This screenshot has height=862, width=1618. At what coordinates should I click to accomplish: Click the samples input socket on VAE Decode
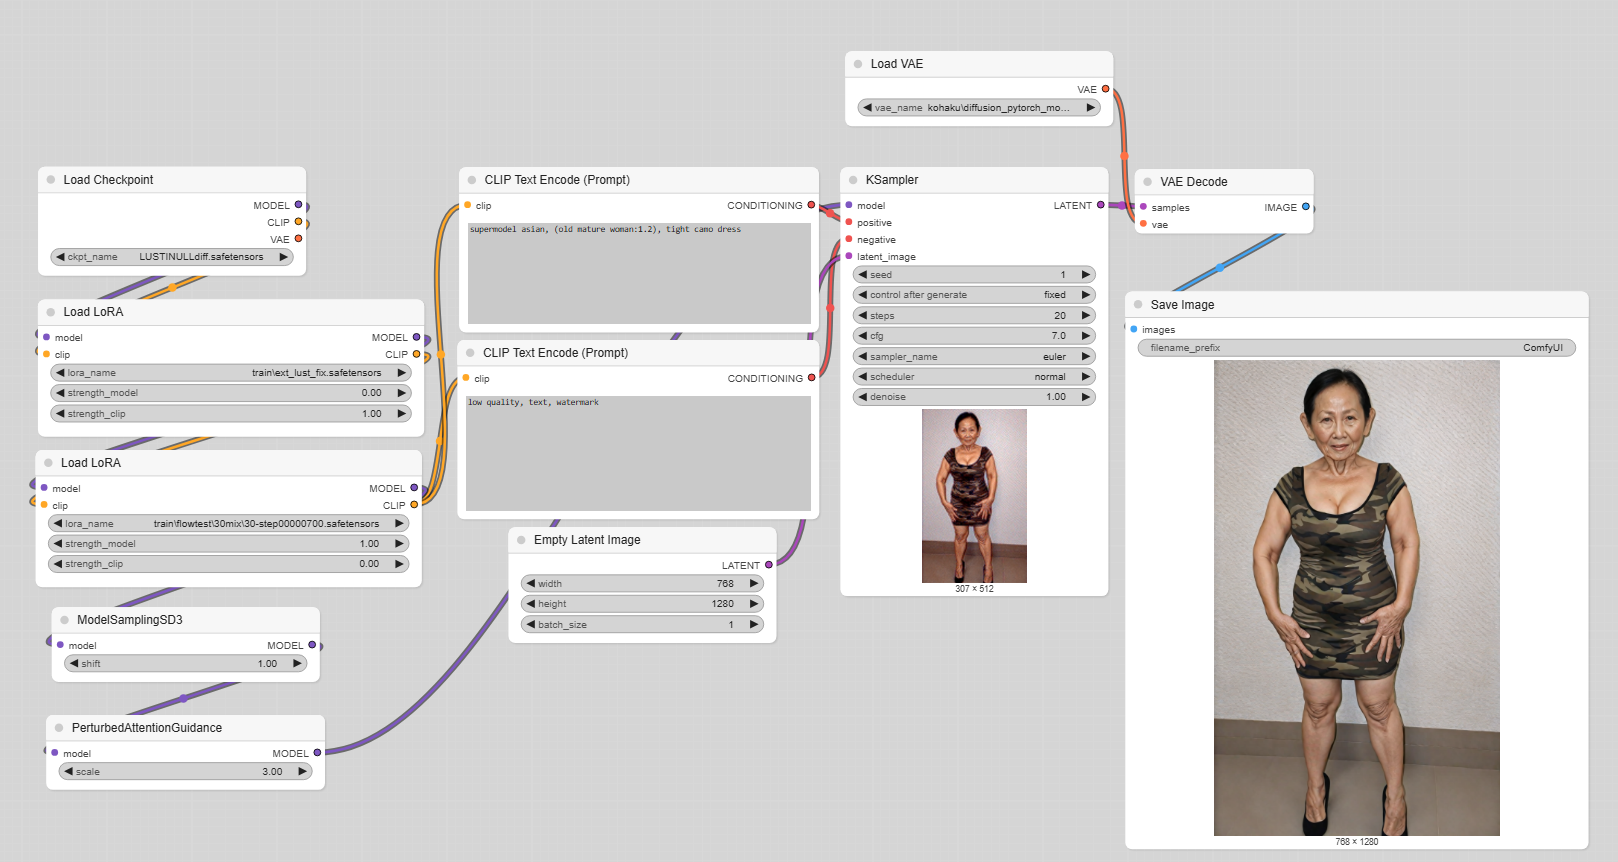coord(1143,207)
